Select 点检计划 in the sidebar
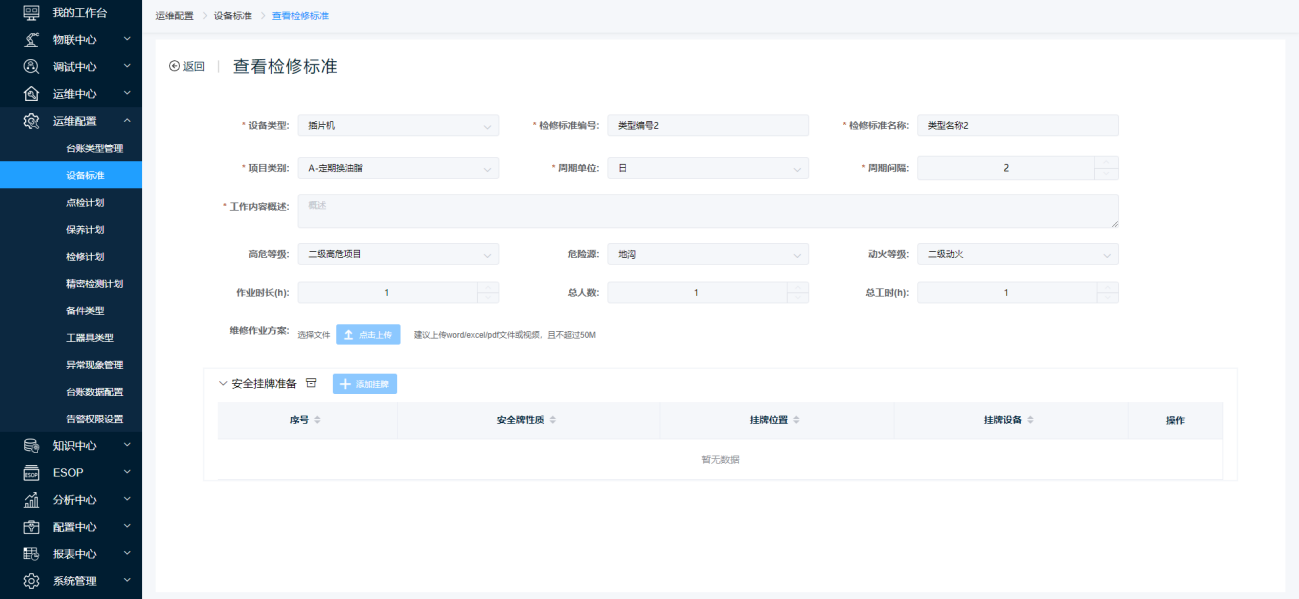 click(85, 202)
